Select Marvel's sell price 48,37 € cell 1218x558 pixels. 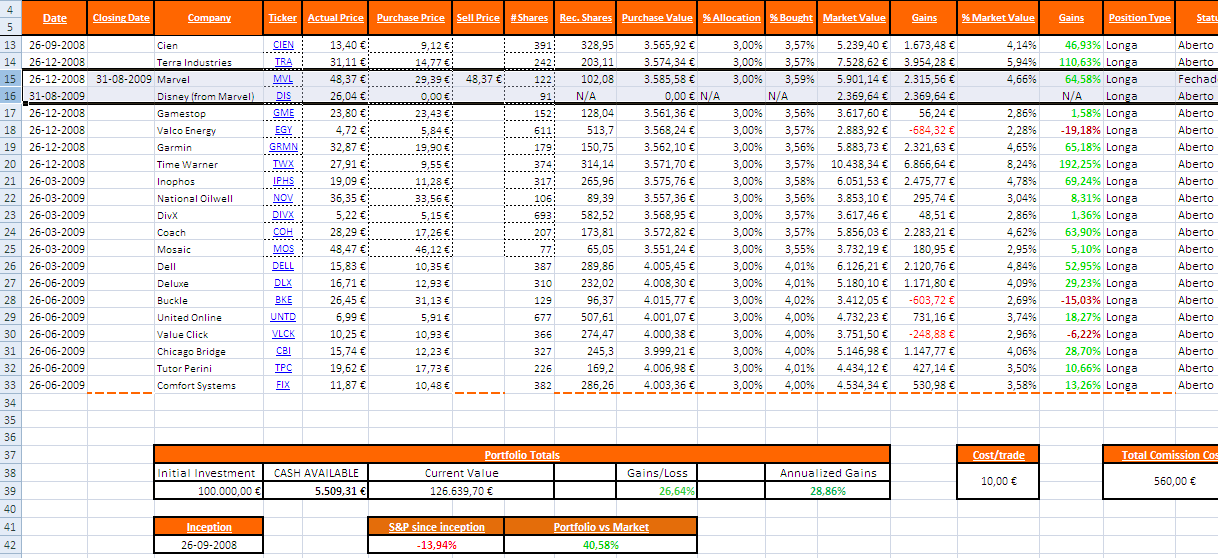478,79
